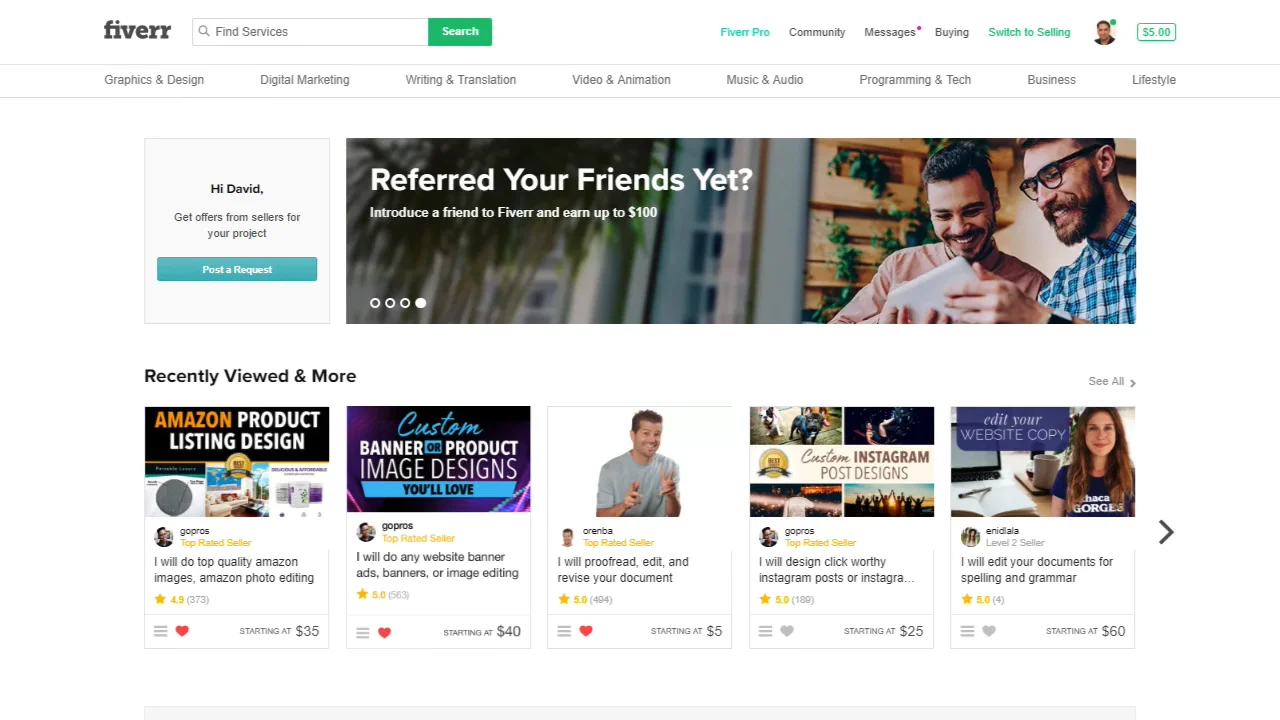Click the $5.00 balance button
The image size is (1280, 720).
[x=1156, y=32]
